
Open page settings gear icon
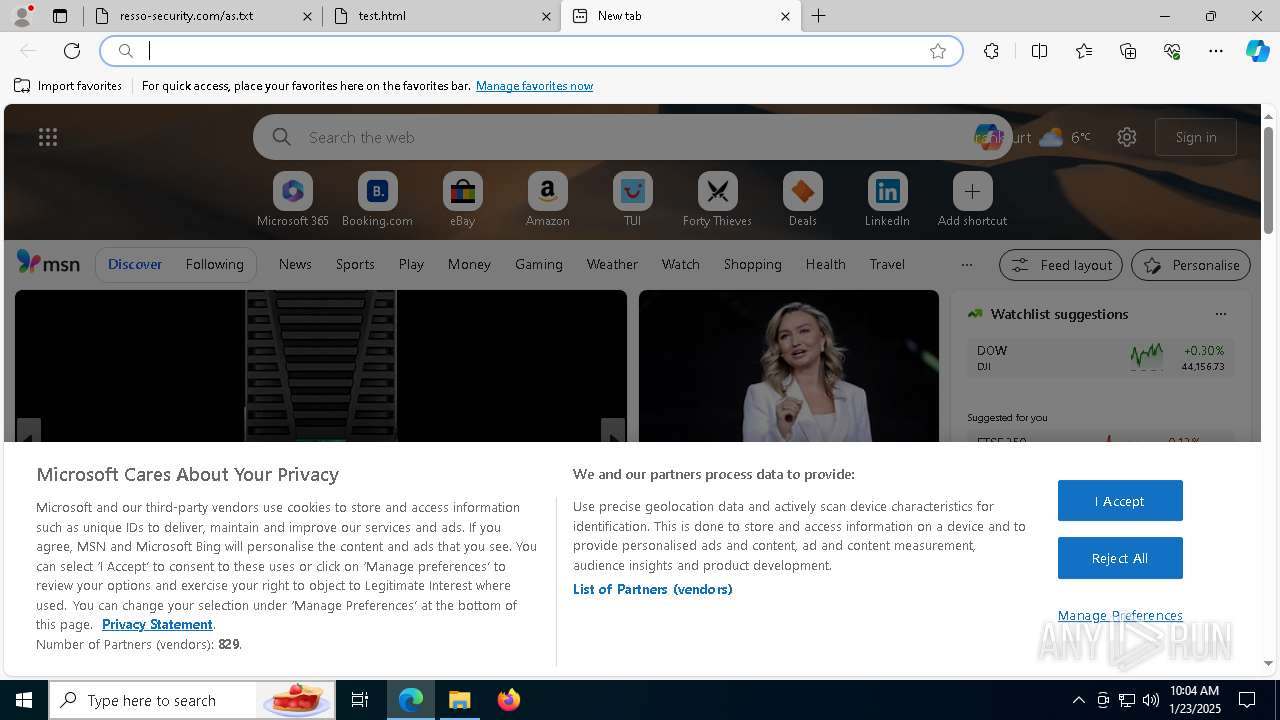point(1127,137)
